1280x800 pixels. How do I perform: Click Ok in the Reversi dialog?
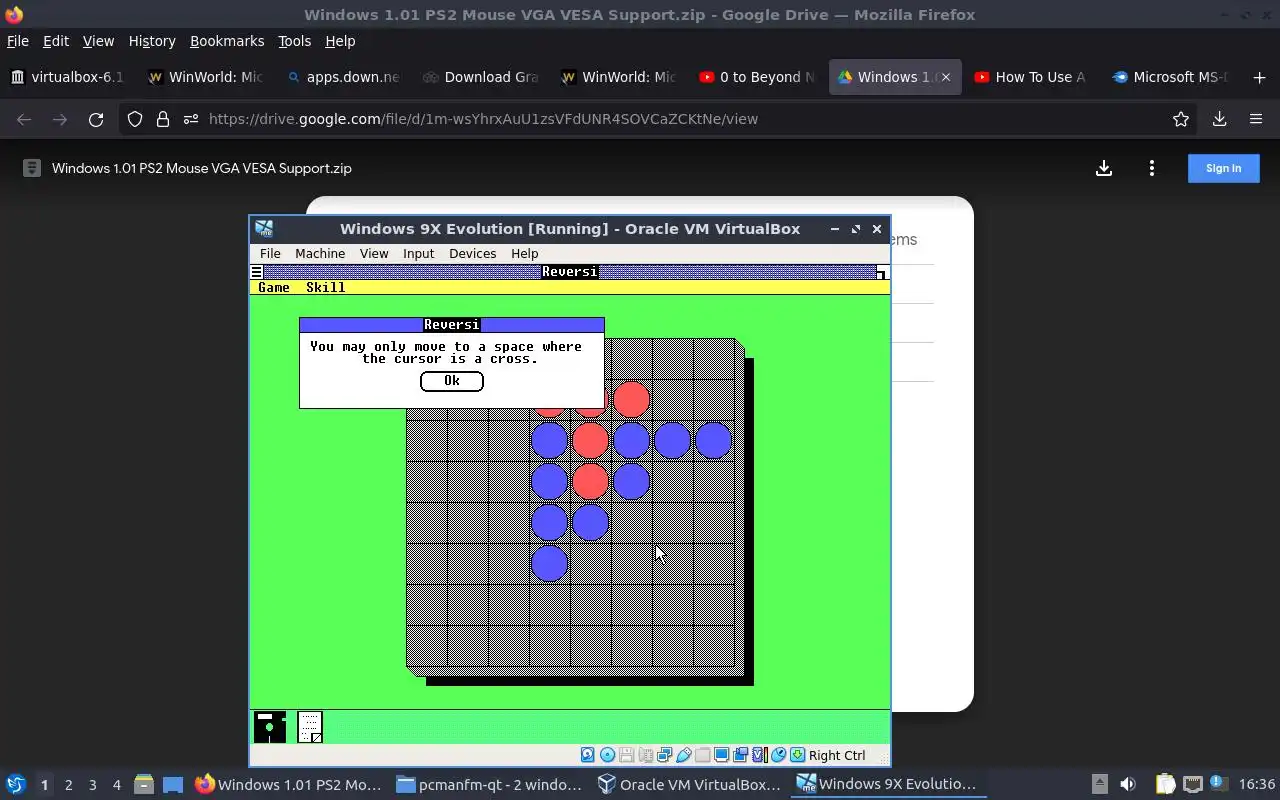452,381
